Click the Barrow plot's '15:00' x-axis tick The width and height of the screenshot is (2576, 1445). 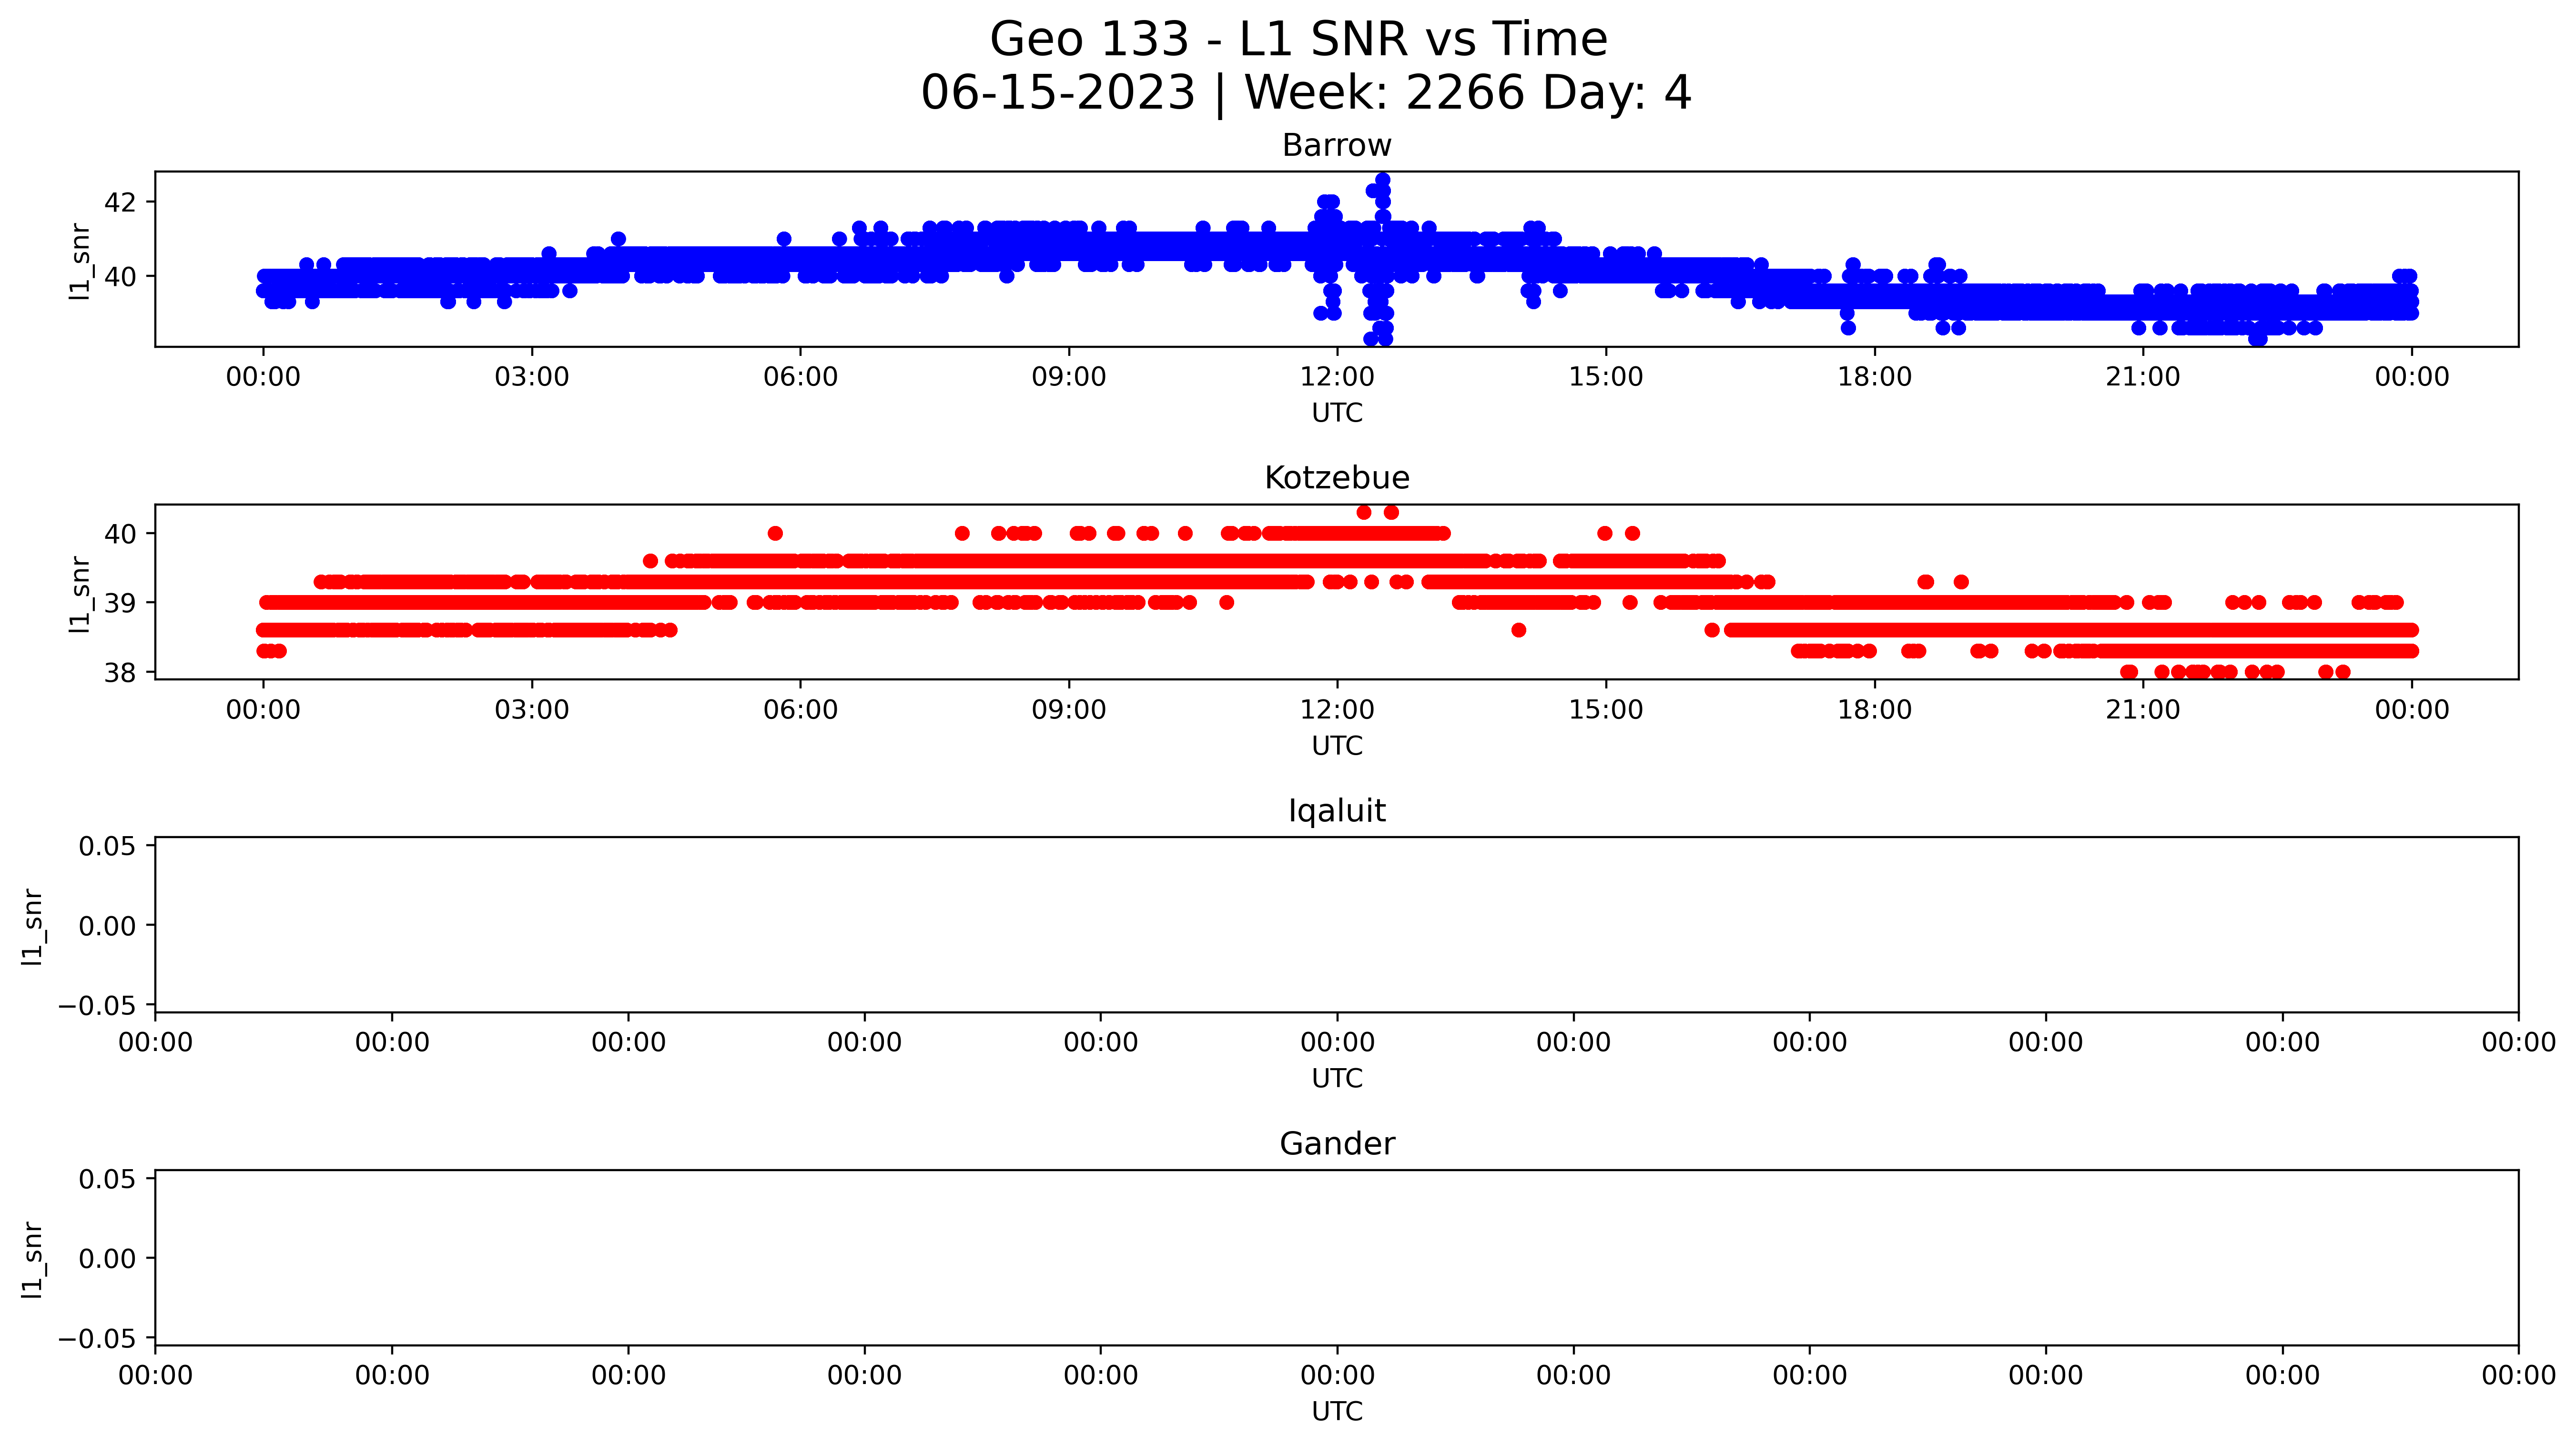pos(1606,377)
